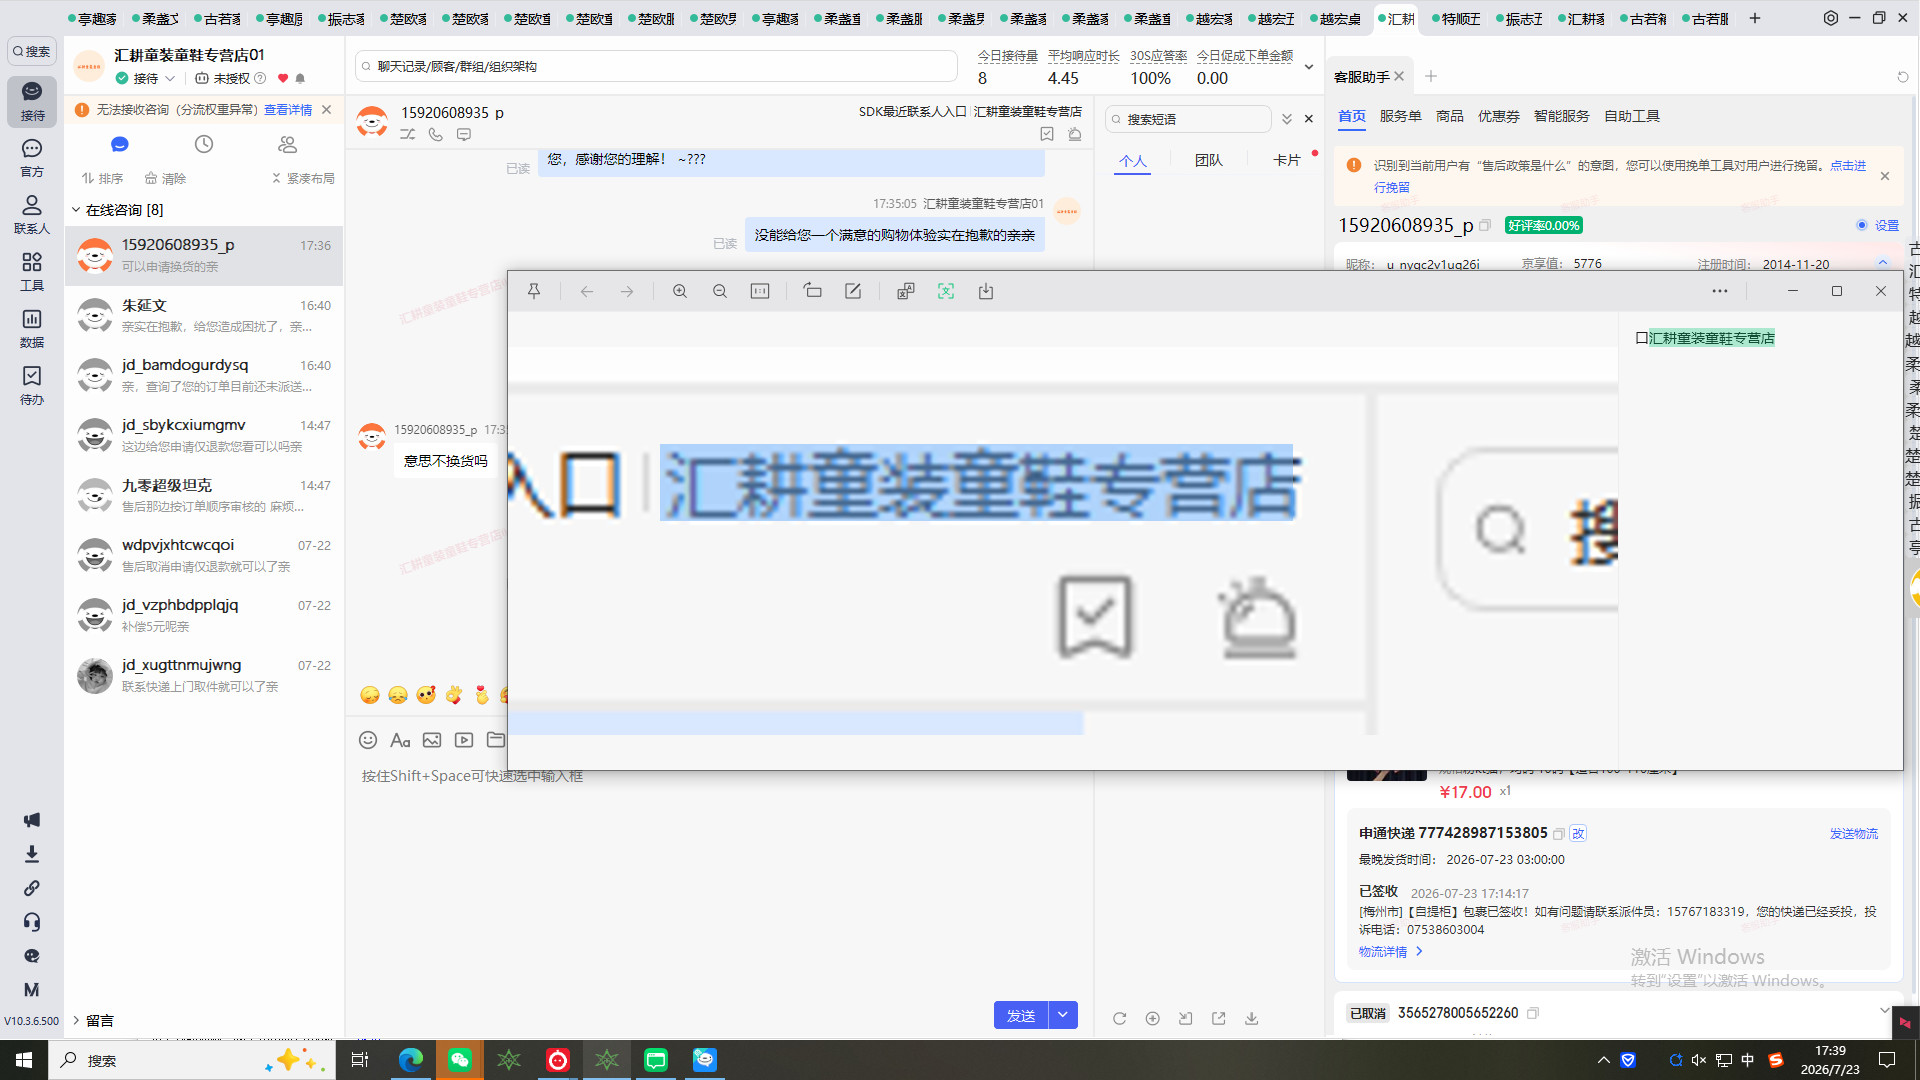Expand the today's statistics dropdown arrow
Viewport: 1920px width, 1080px height.
tap(1309, 67)
